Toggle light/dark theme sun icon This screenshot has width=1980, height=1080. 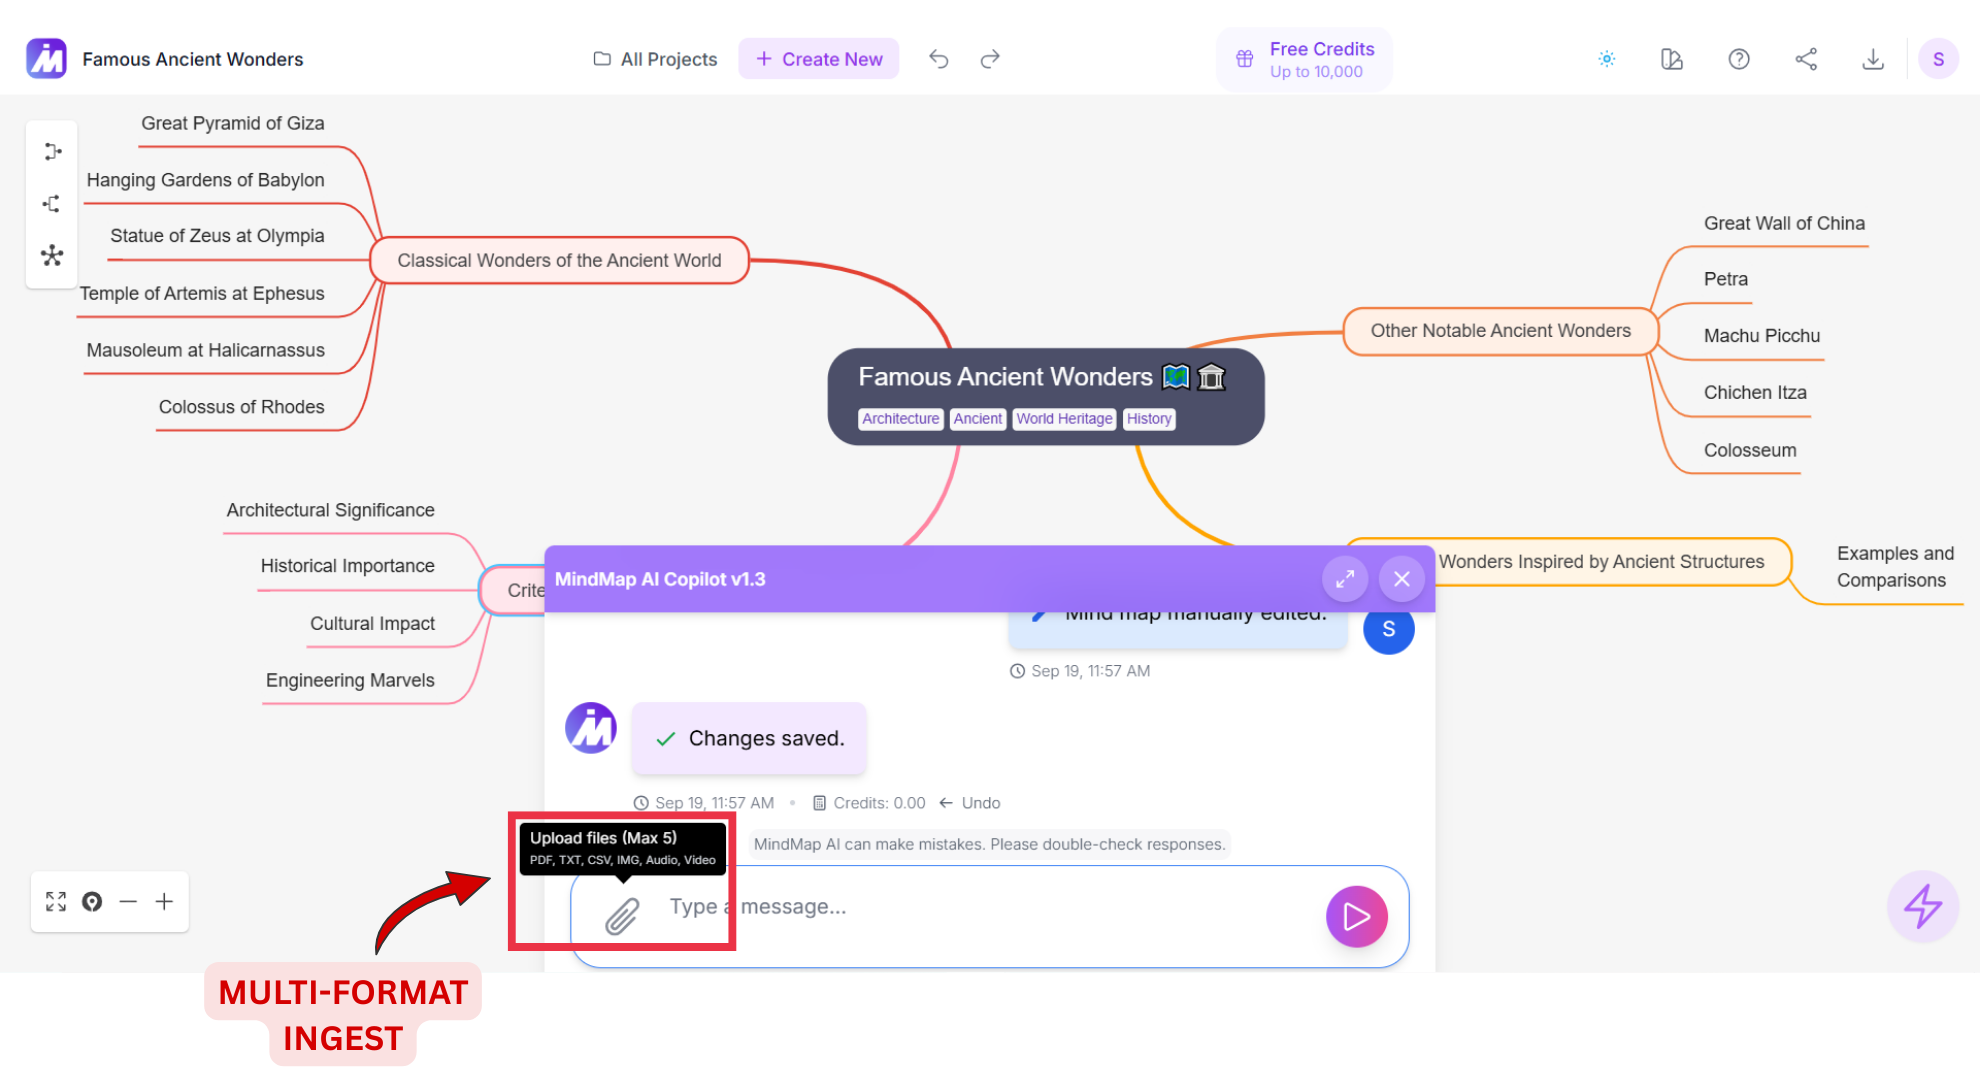(x=1607, y=59)
